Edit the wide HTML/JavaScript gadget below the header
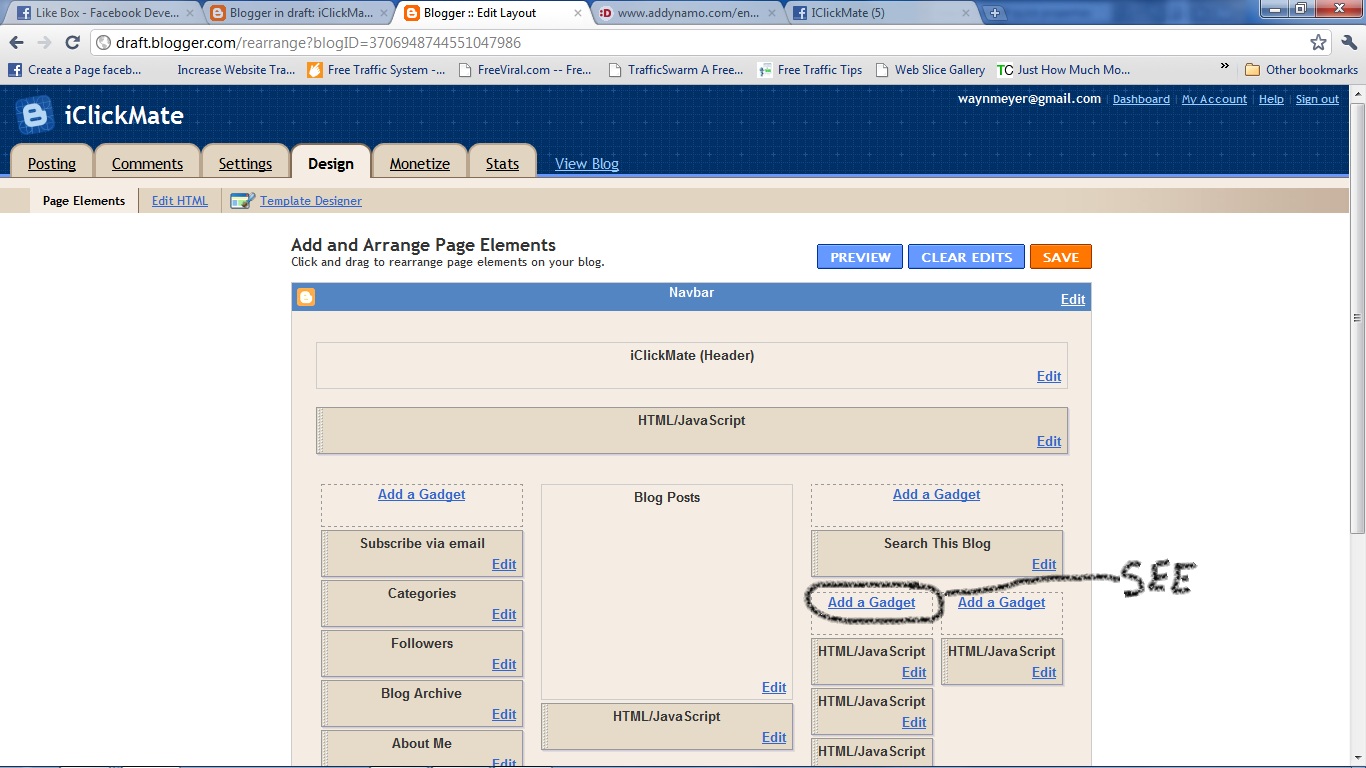The height and width of the screenshot is (768, 1366). coord(1049,442)
